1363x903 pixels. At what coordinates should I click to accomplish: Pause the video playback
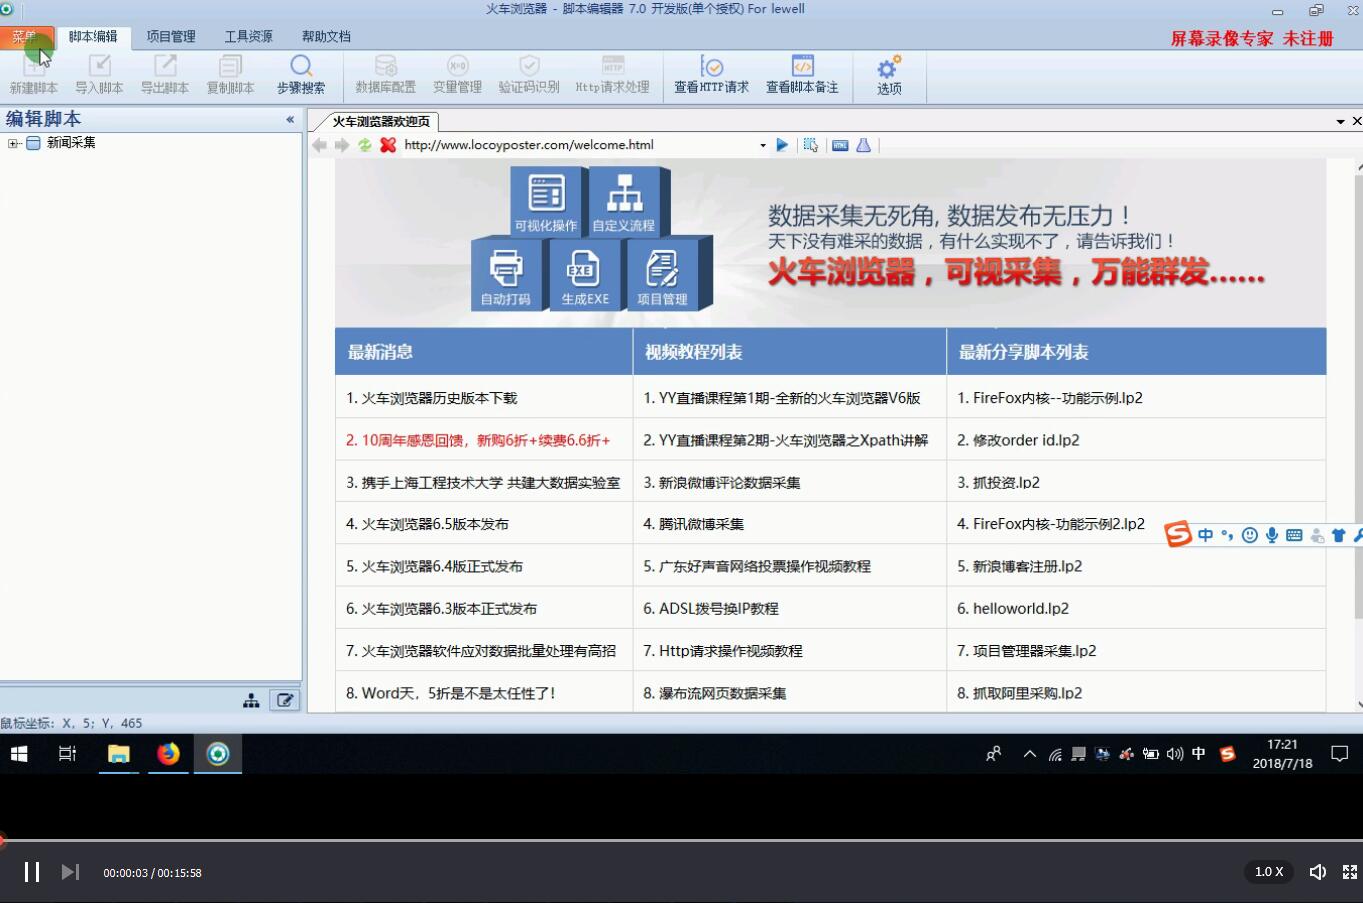pos(32,872)
